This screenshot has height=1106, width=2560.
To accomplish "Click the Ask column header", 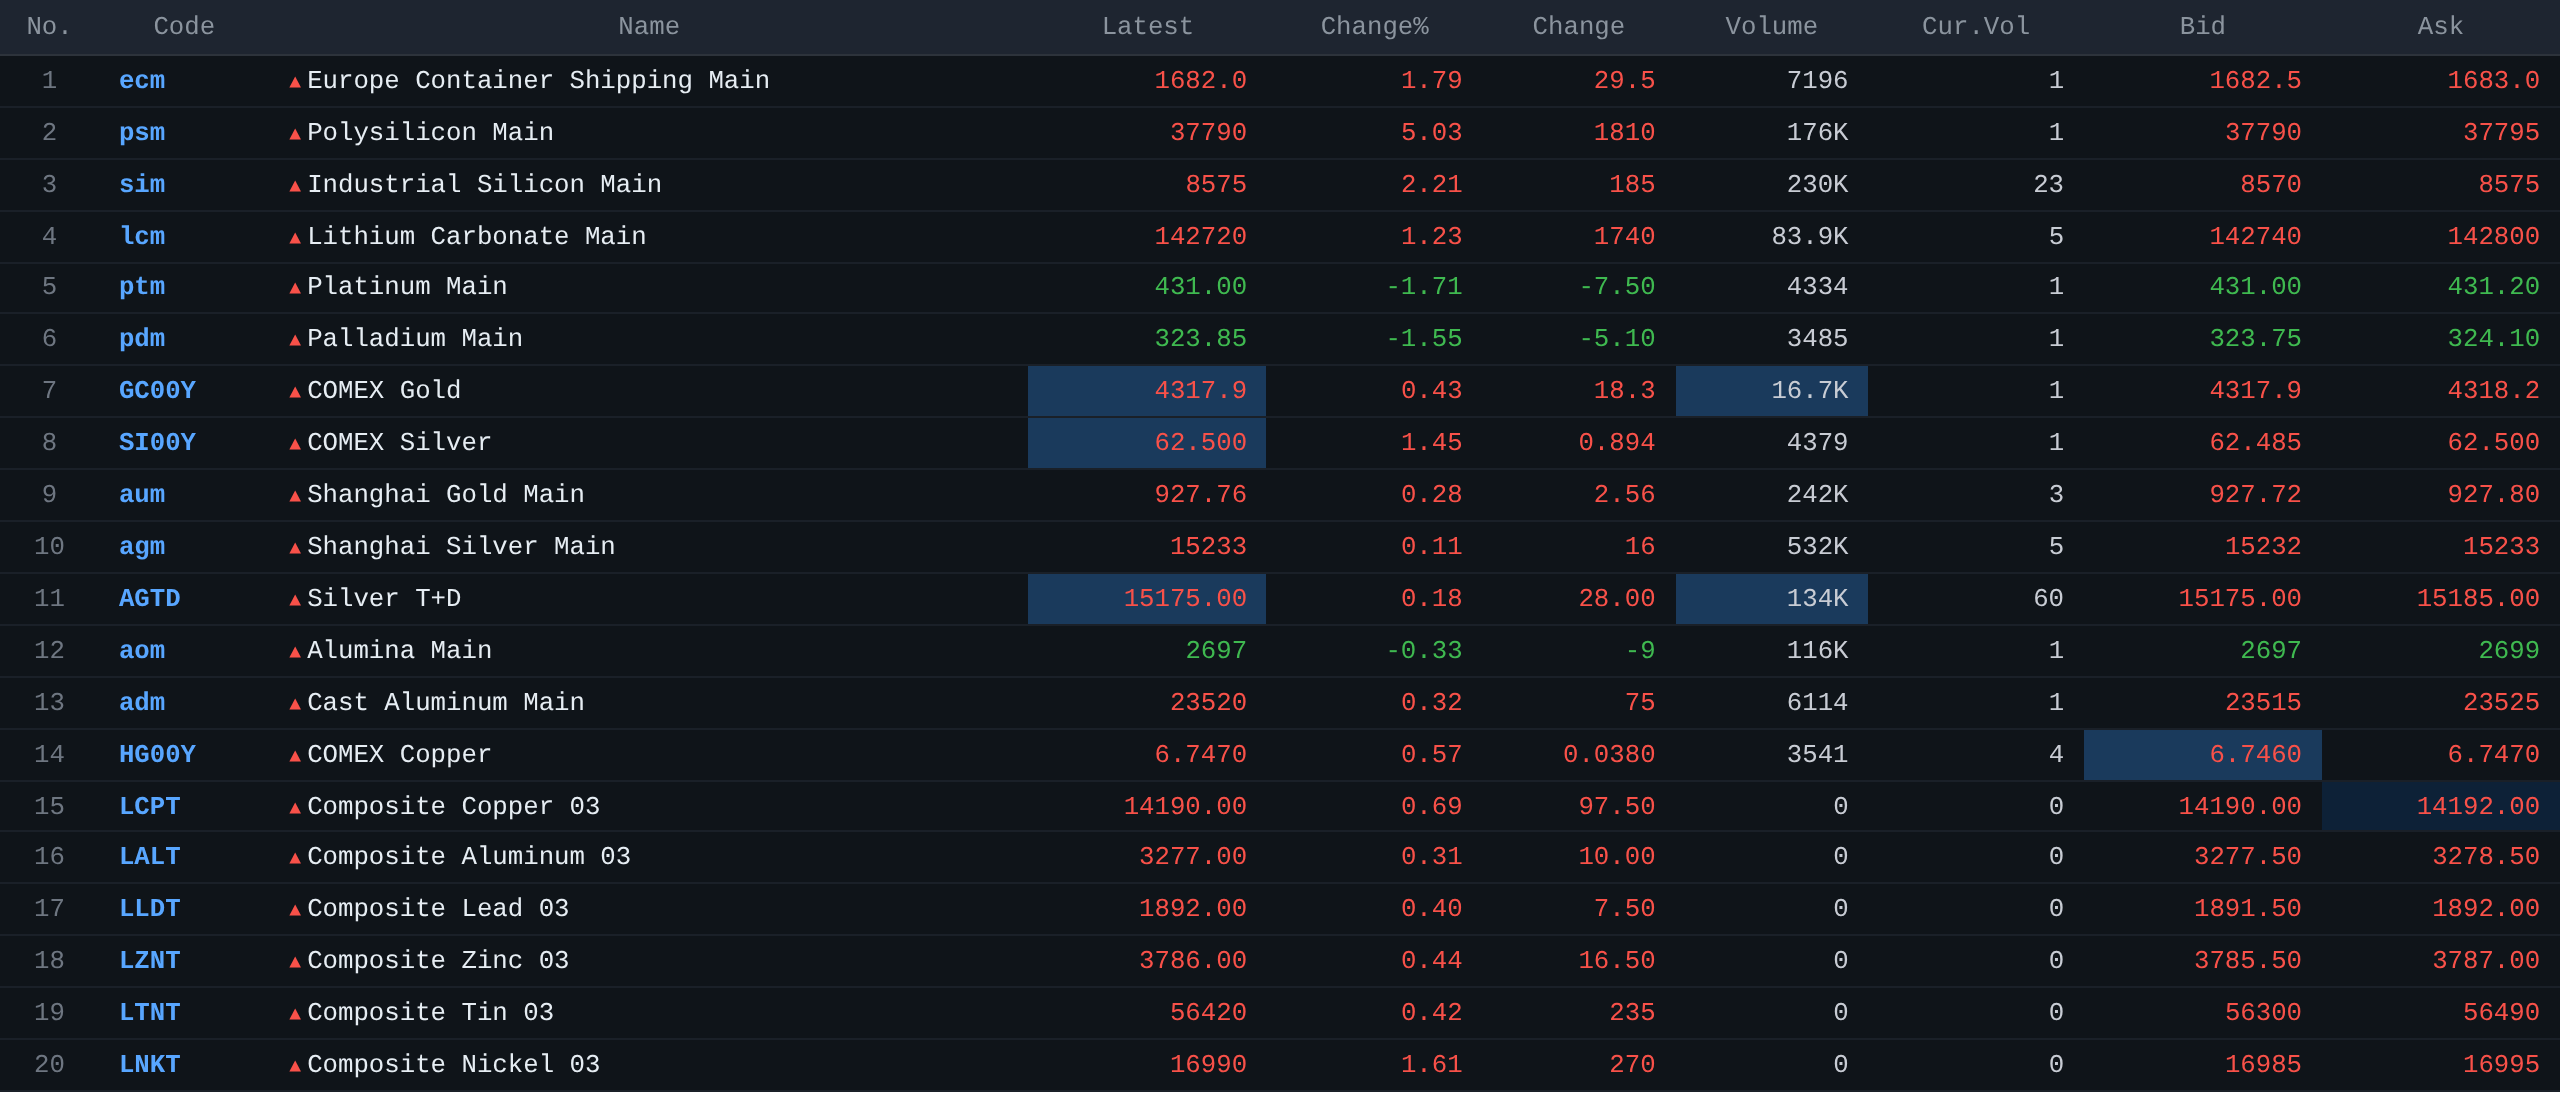I will (x=2440, y=27).
